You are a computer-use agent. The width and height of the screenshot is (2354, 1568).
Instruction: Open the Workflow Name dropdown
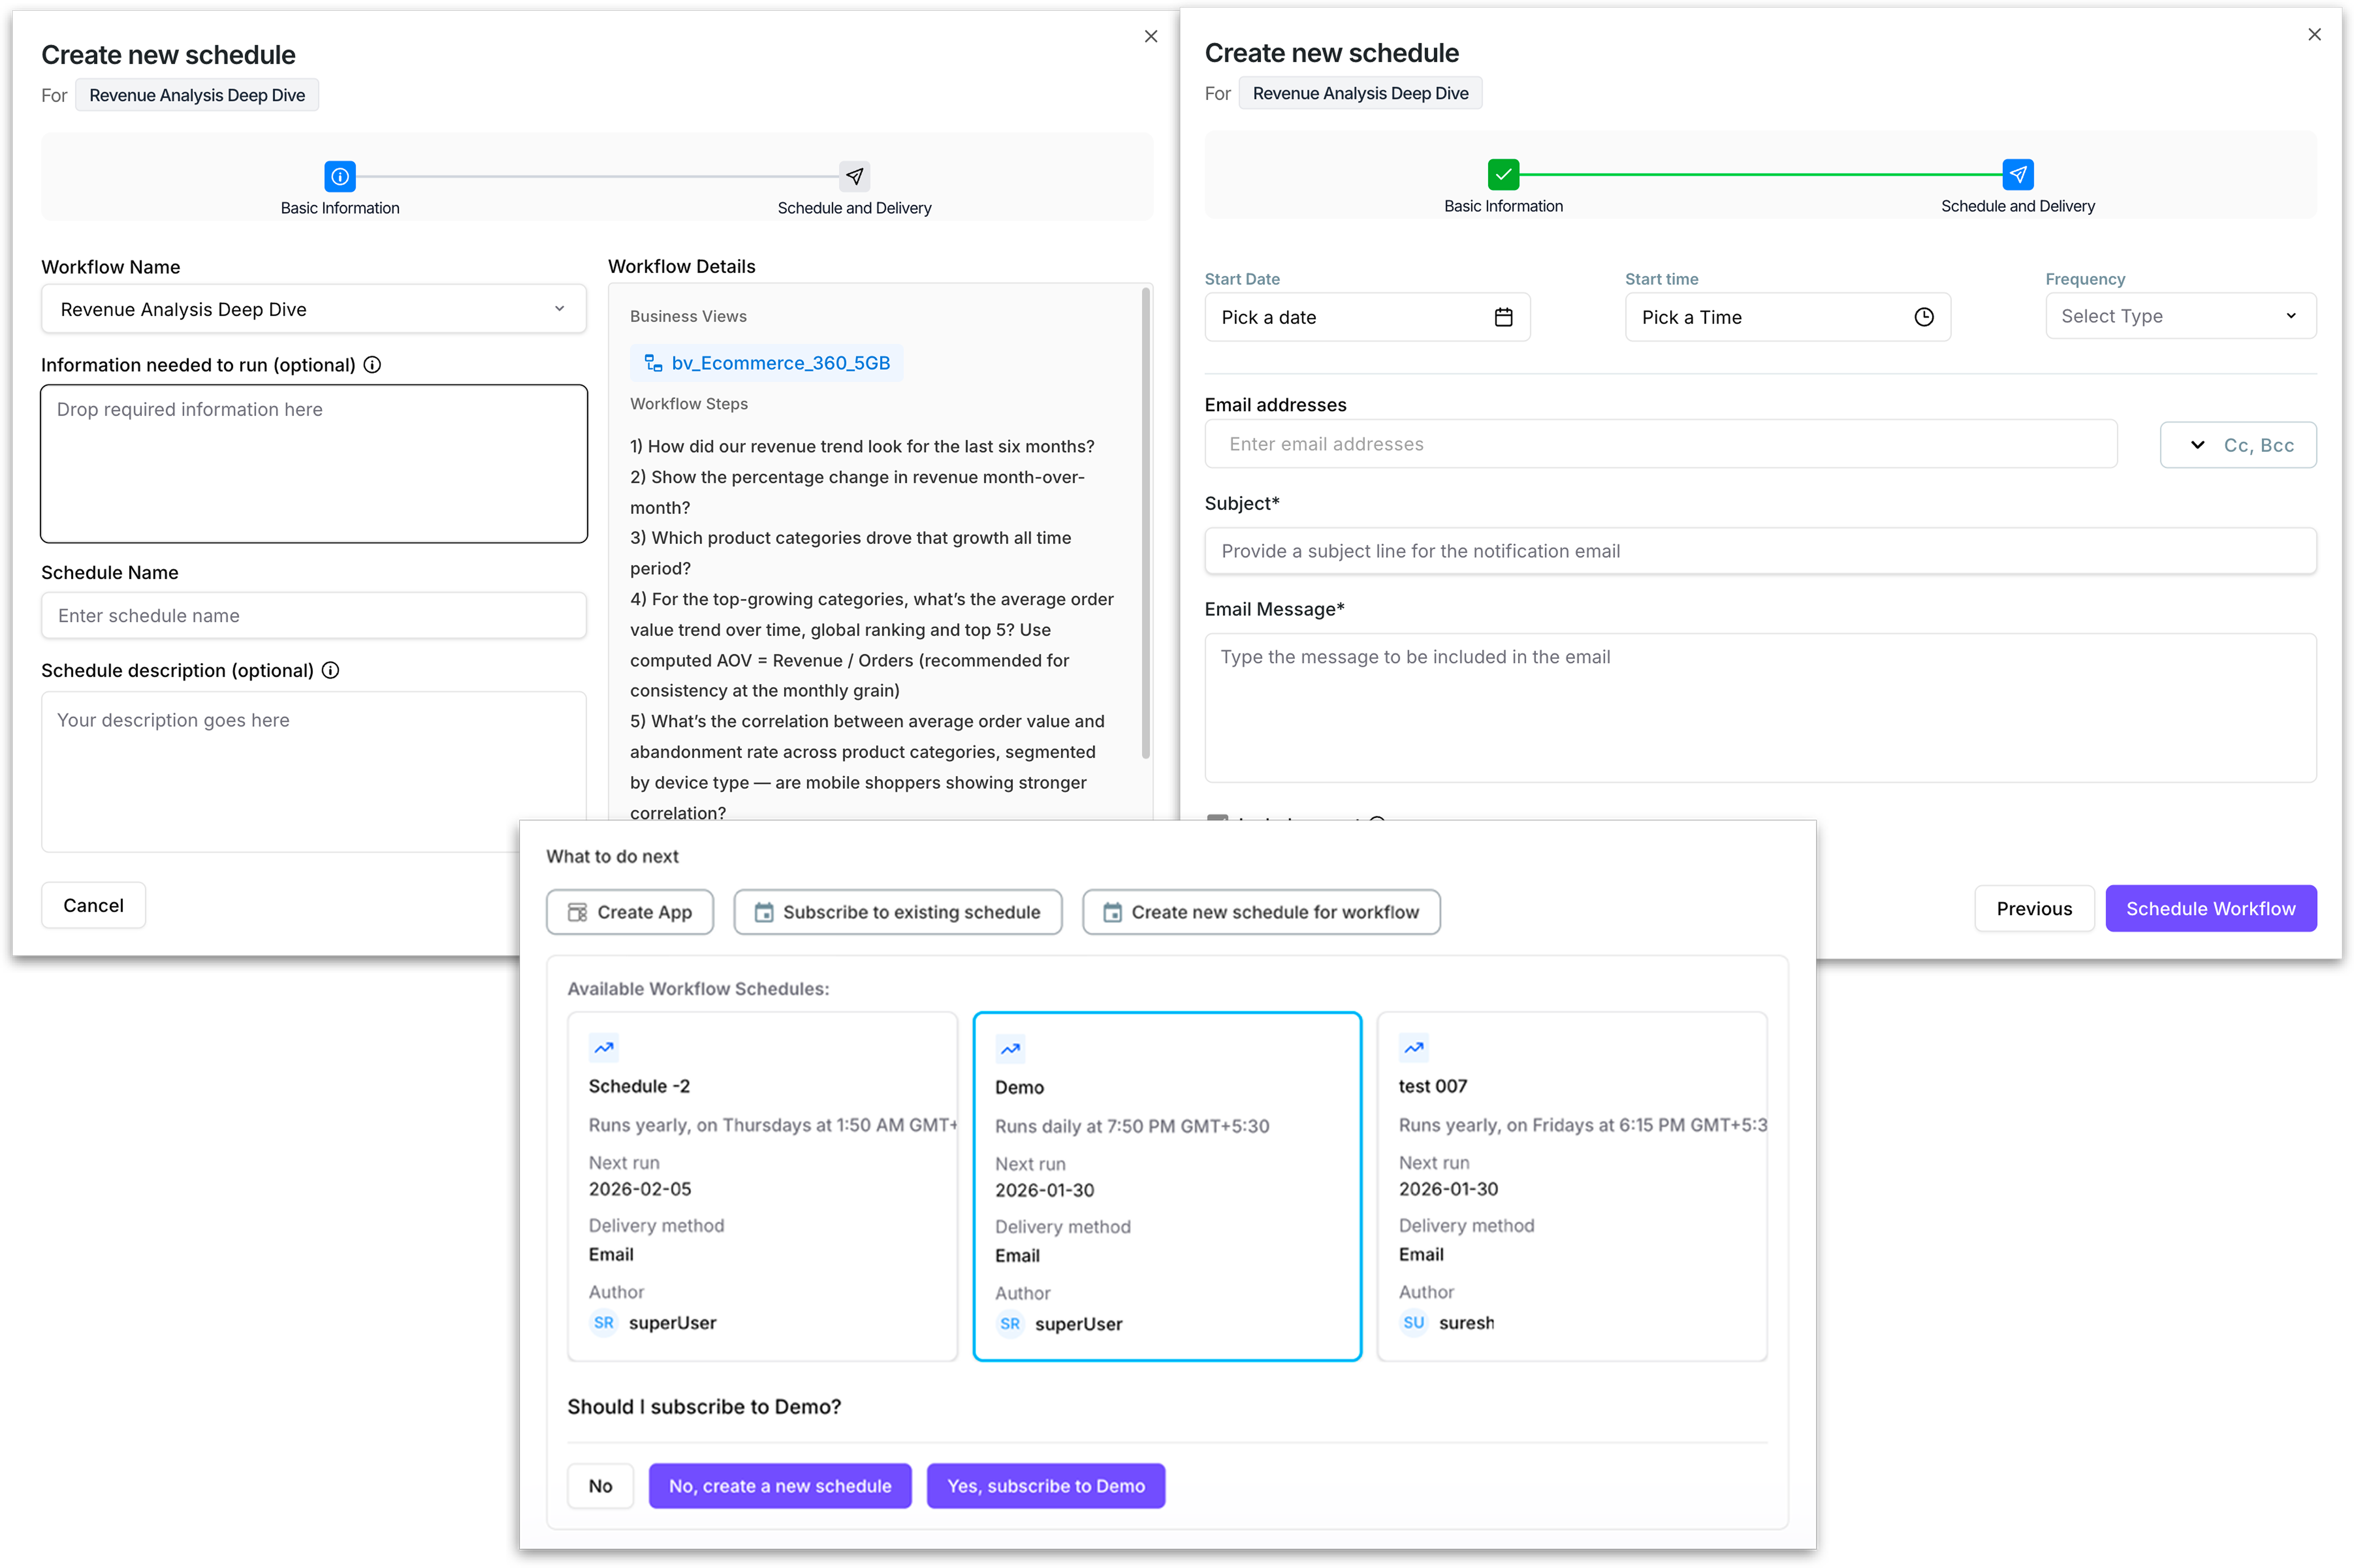click(x=313, y=309)
